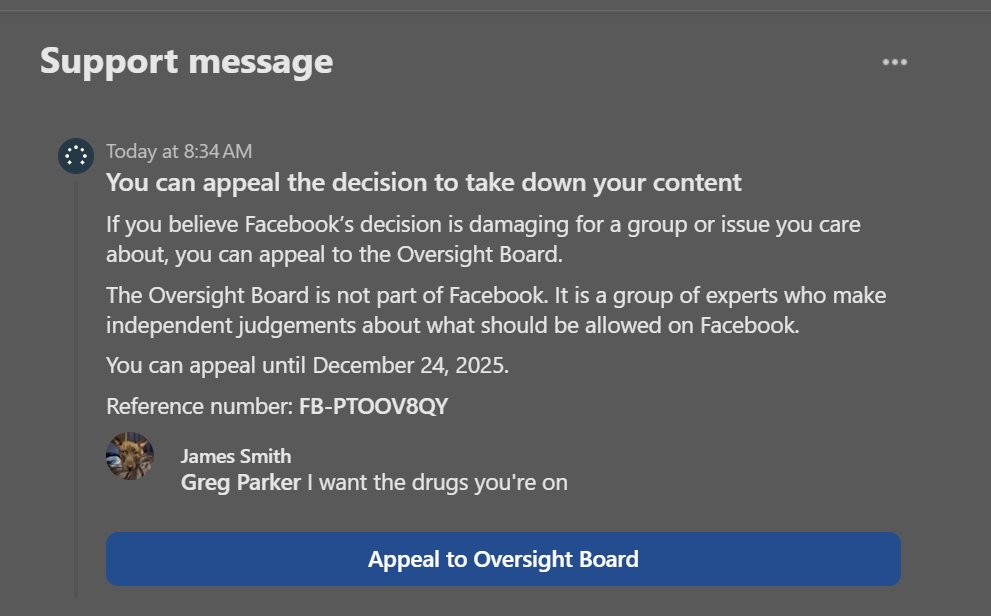The image size is (991, 616).
Task: Click the date December 24, 2025
Action: pyautogui.click(x=410, y=365)
